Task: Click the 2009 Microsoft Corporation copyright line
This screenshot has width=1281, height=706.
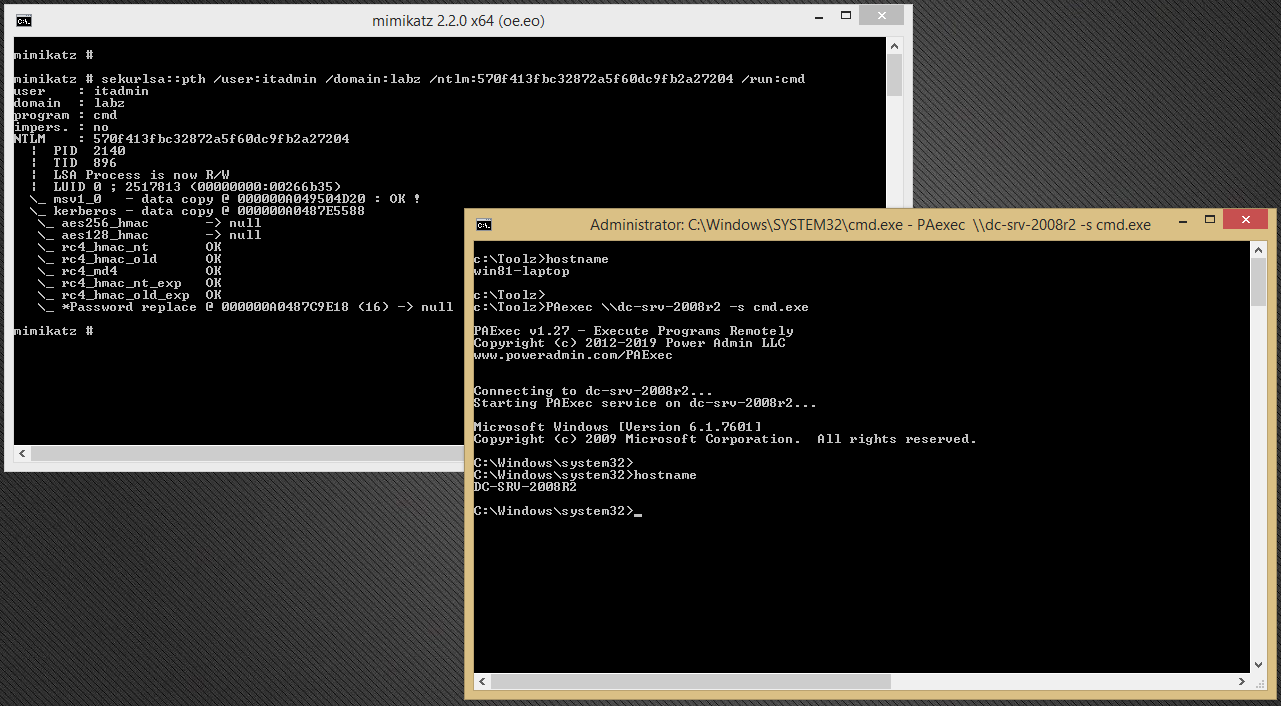Action: [x=725, y=439]
